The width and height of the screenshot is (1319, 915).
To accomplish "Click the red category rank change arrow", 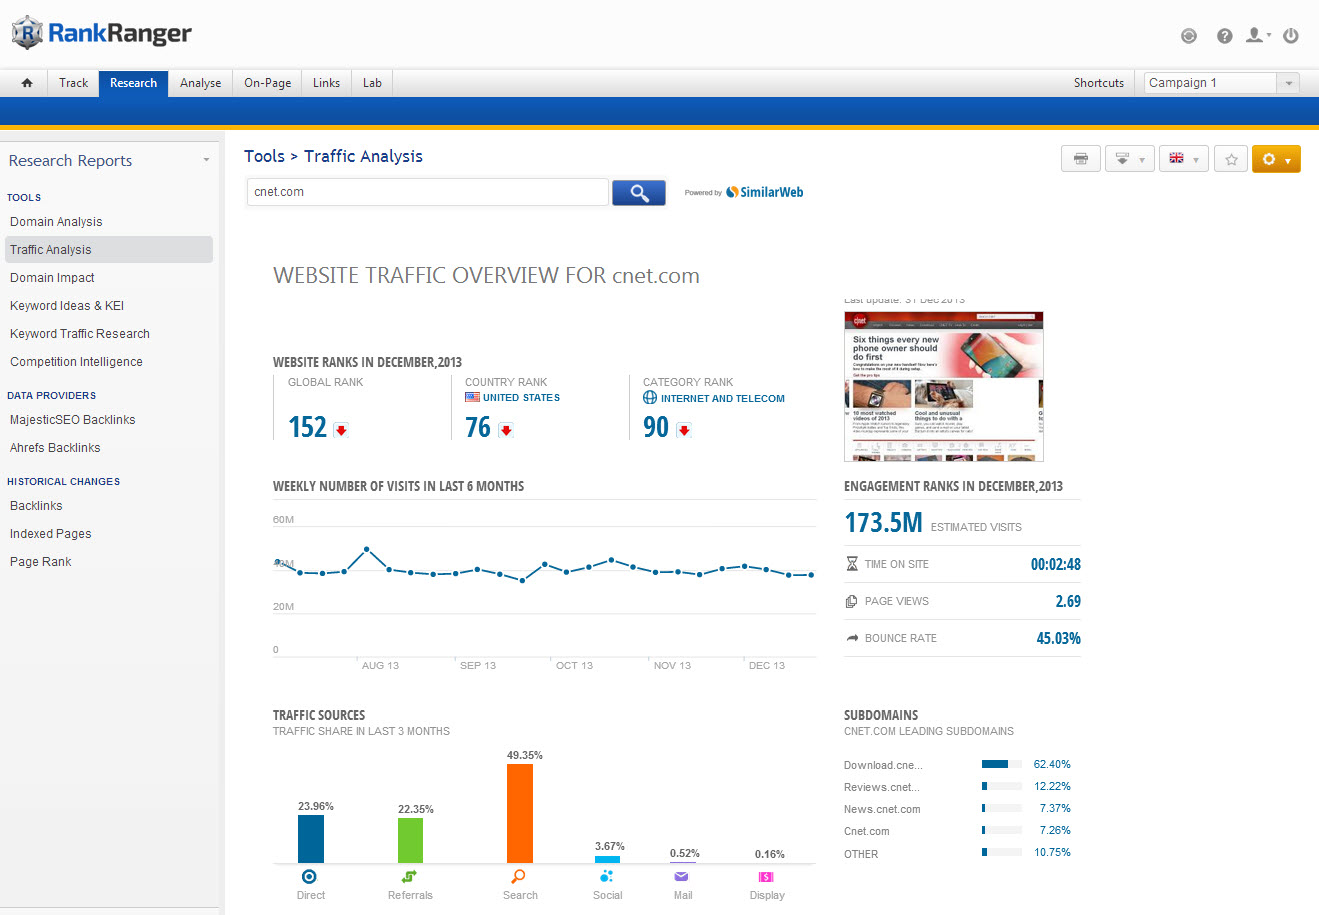I will point(684,430).
